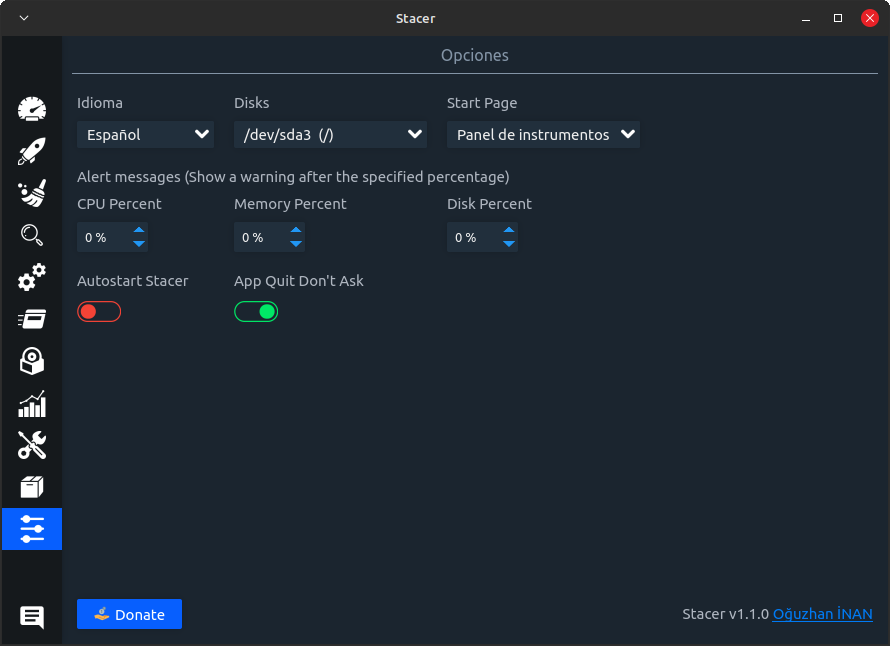Open Processes window-stack icon

click(x=32, y=319)
